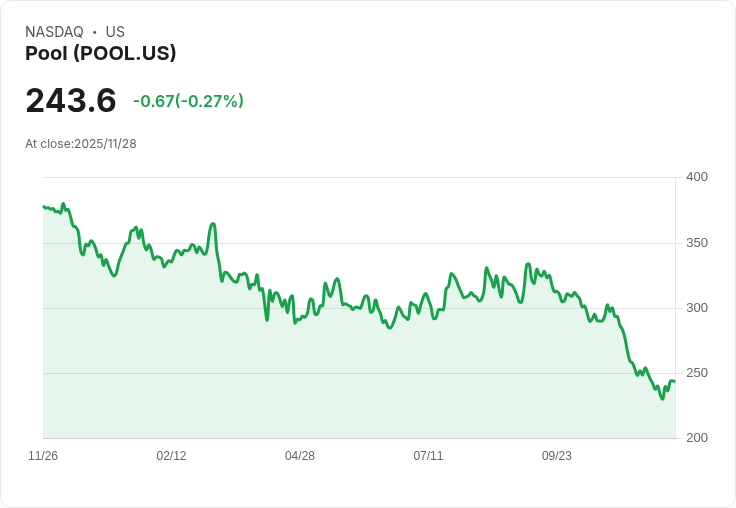The width and height of the screenshot is (736, 508).
Task: Click the 350 y-axis label
Action: (697, 243)
